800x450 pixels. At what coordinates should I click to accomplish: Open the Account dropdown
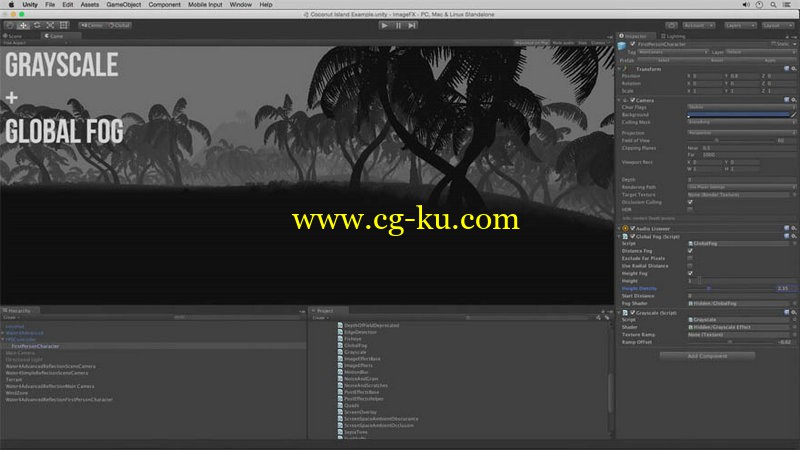pos(698,25)
